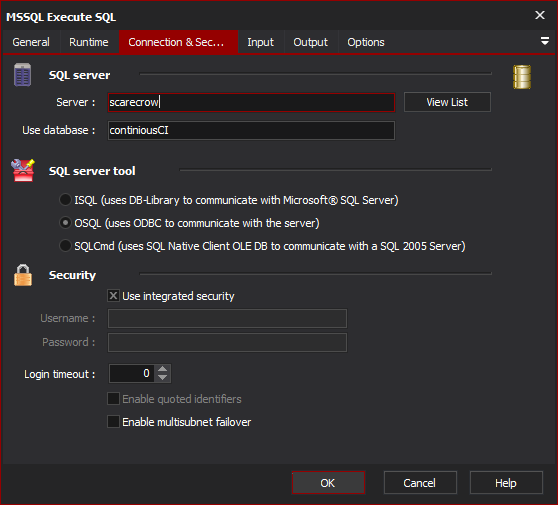Click the 'Security' section heading
The height and width of the screenshot is (505, 558).
[x=72, y=275]
